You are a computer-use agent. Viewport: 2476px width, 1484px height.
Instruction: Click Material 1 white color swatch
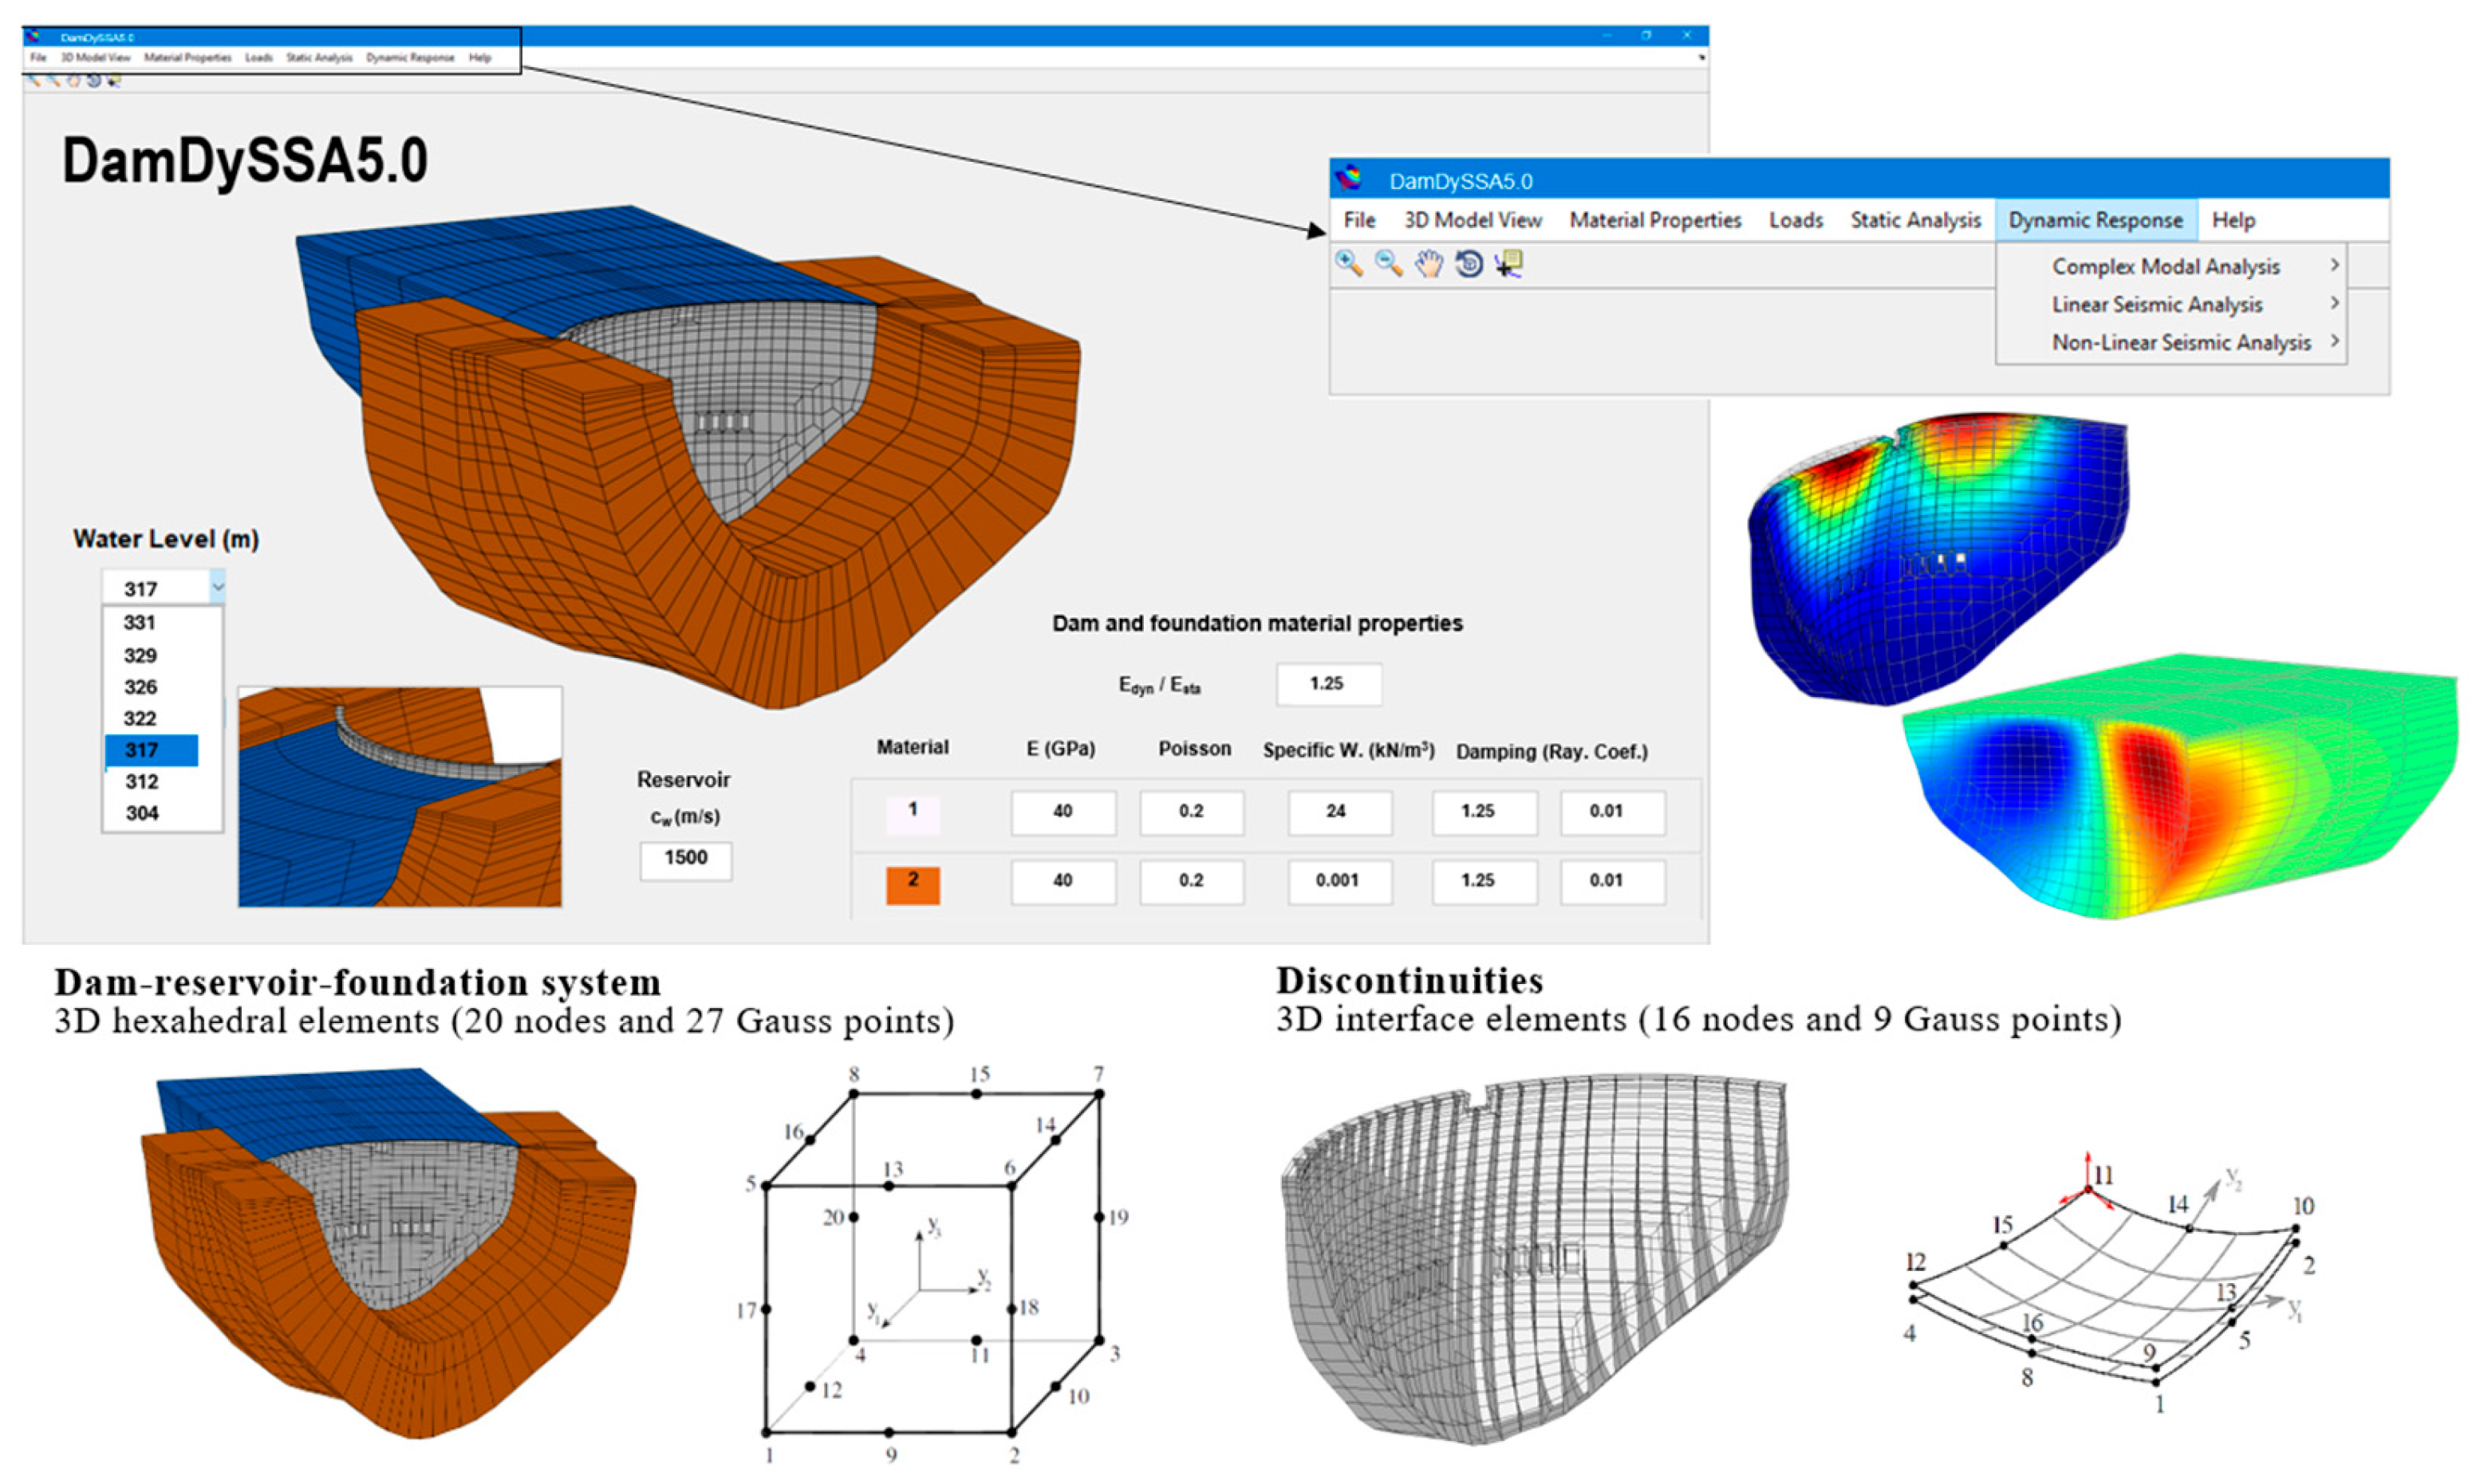point(912,814)
